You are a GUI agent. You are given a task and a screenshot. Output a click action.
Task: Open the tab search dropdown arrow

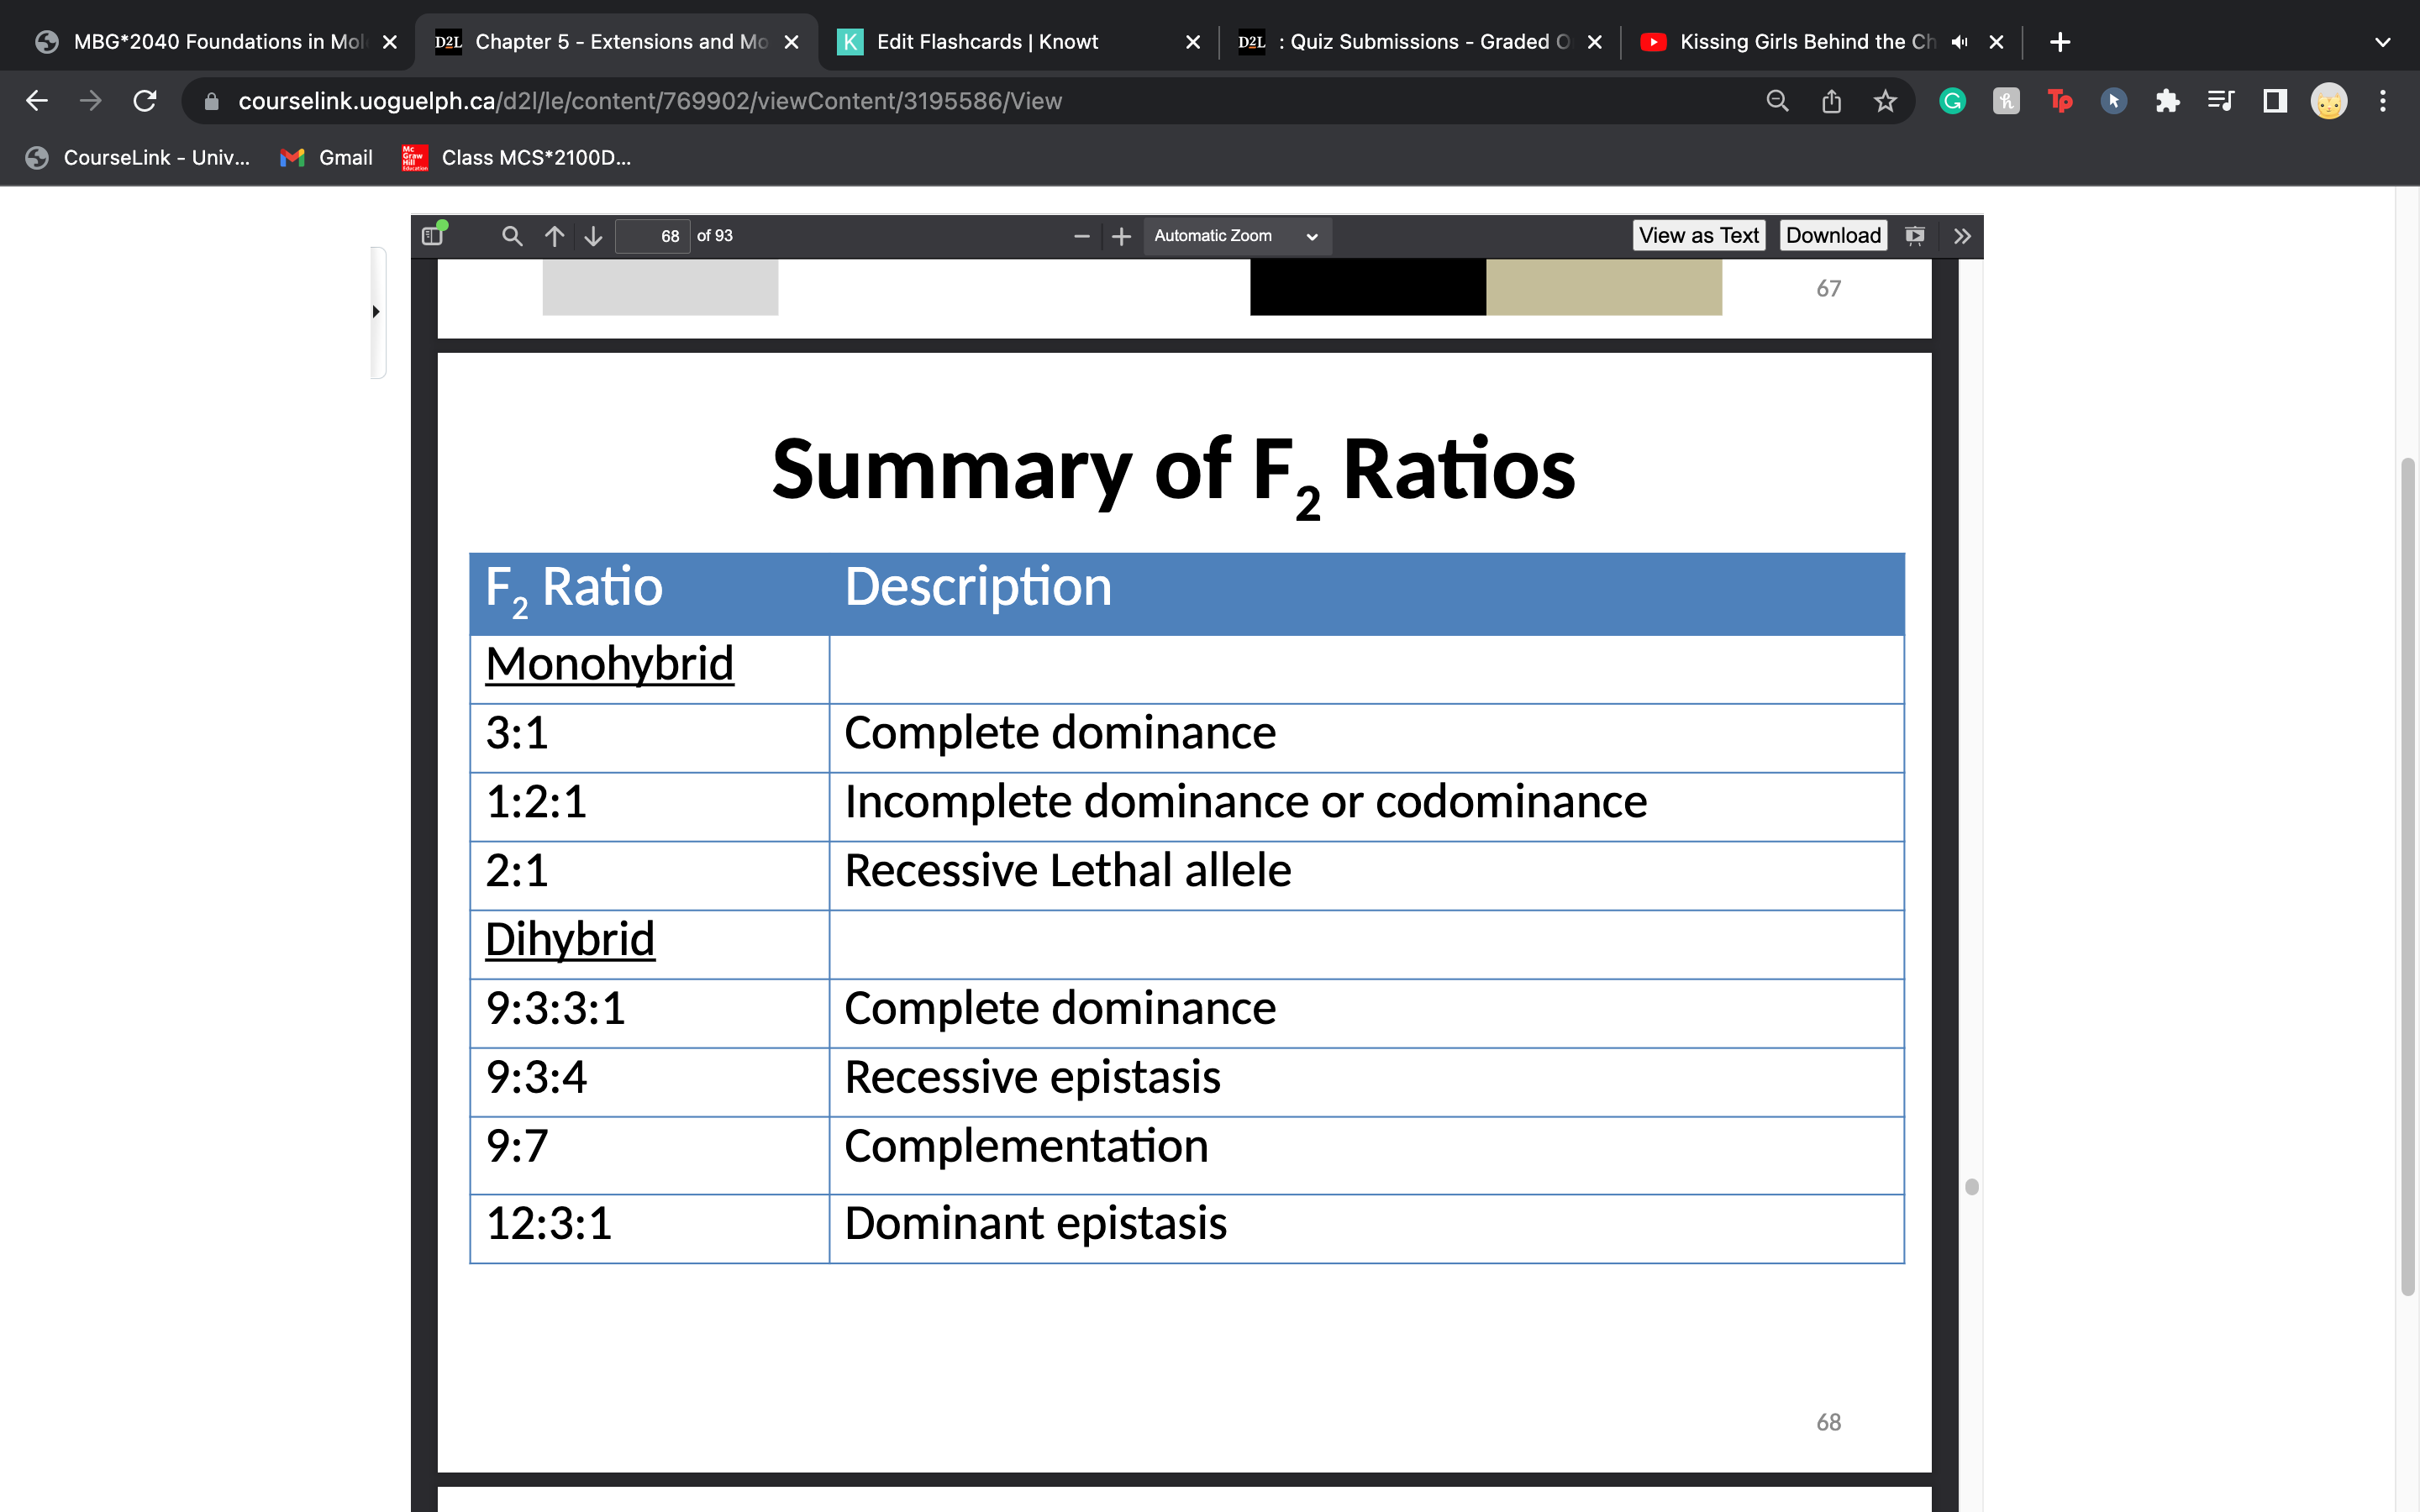click(x=2383, y=42)
